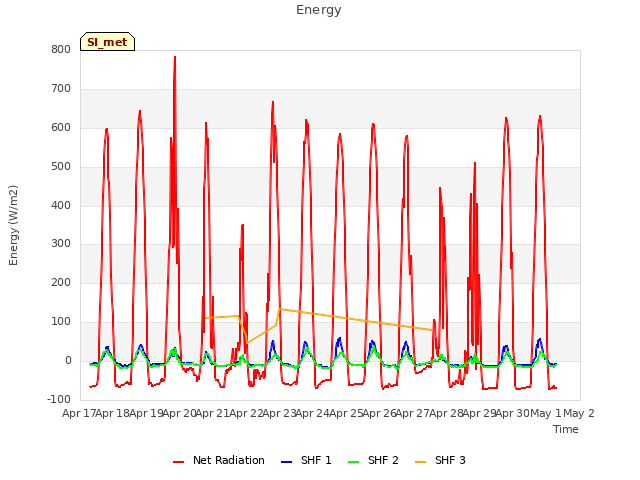Click the Apr 23 x-axis label
The height and width of the screenshot is (480, 640).
(279, 413)
